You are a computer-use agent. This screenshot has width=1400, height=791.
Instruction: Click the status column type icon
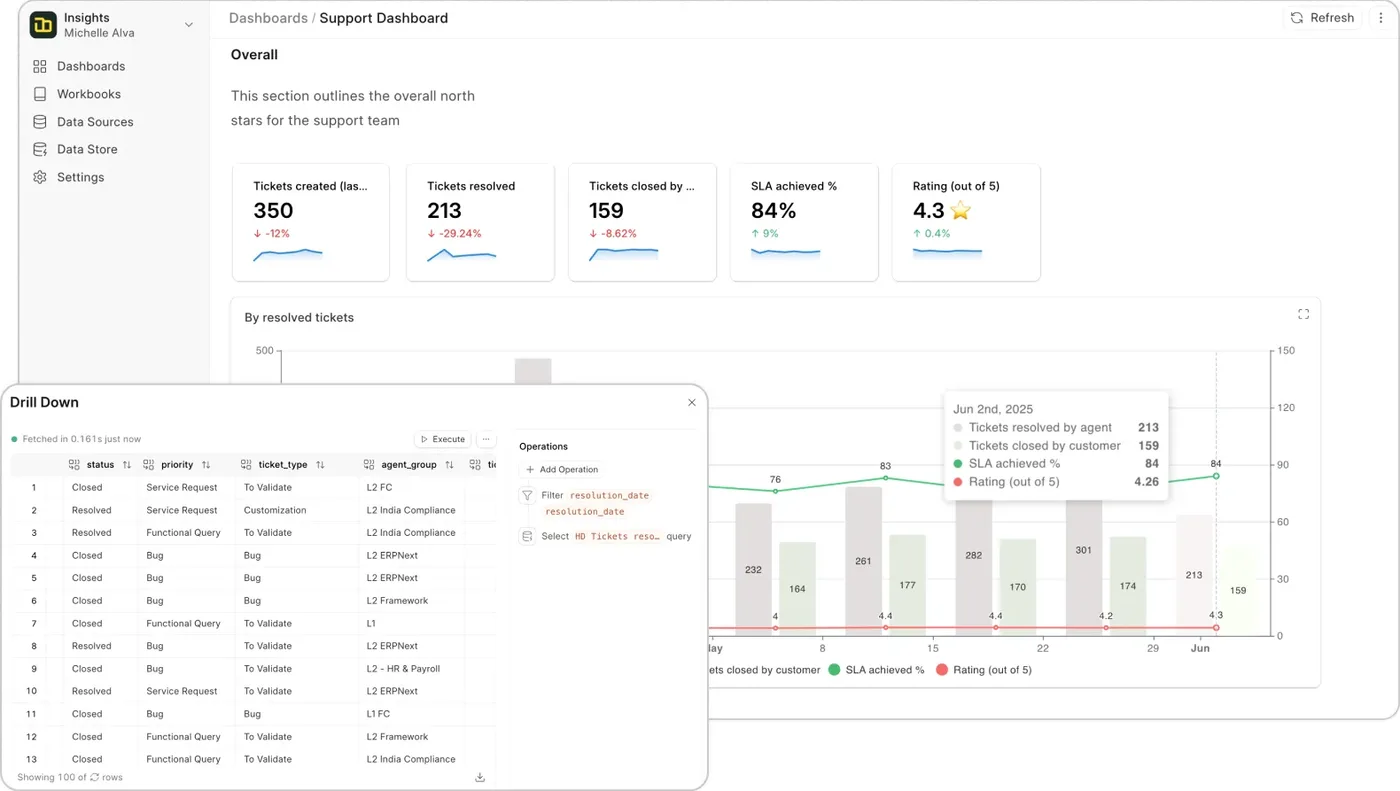pos(74,465)
